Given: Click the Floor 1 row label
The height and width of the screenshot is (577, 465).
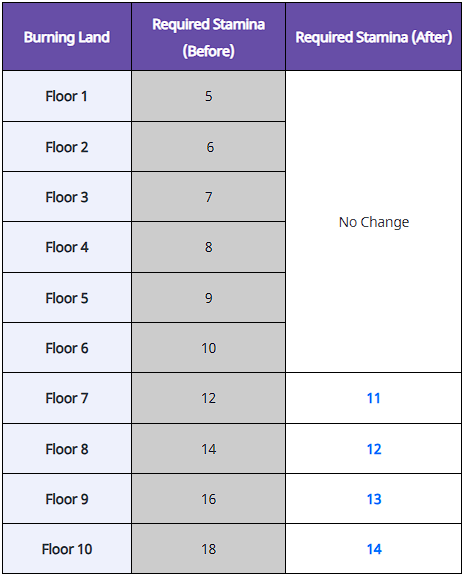Looking at the screenshot, I should tap(67, 96).
